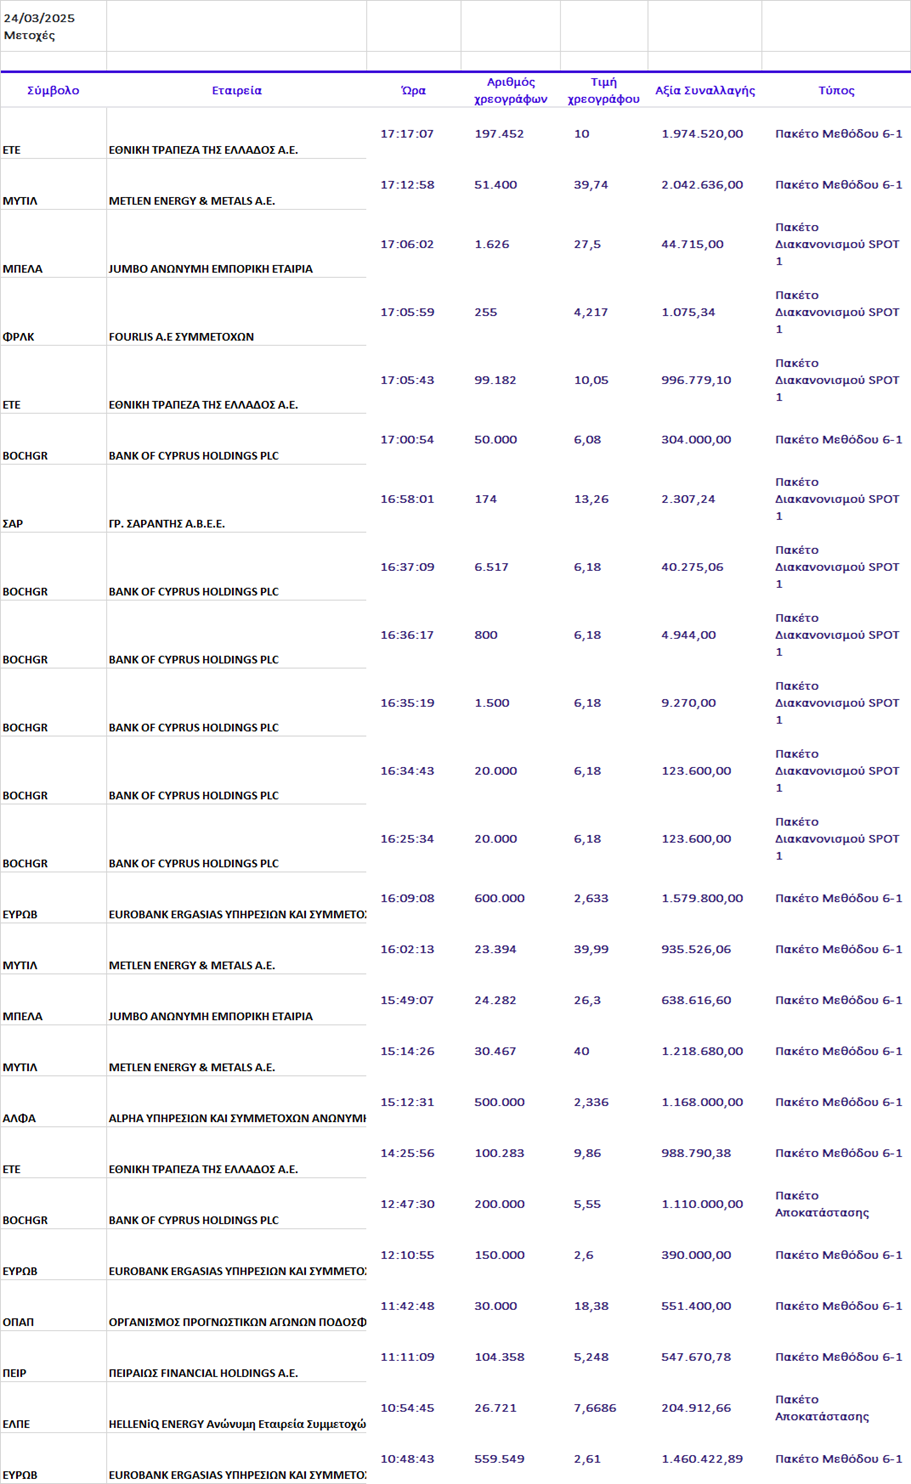Select the price cell 18,38
This screenshot has width=911, height=1484.
[x=591, y=1306]
